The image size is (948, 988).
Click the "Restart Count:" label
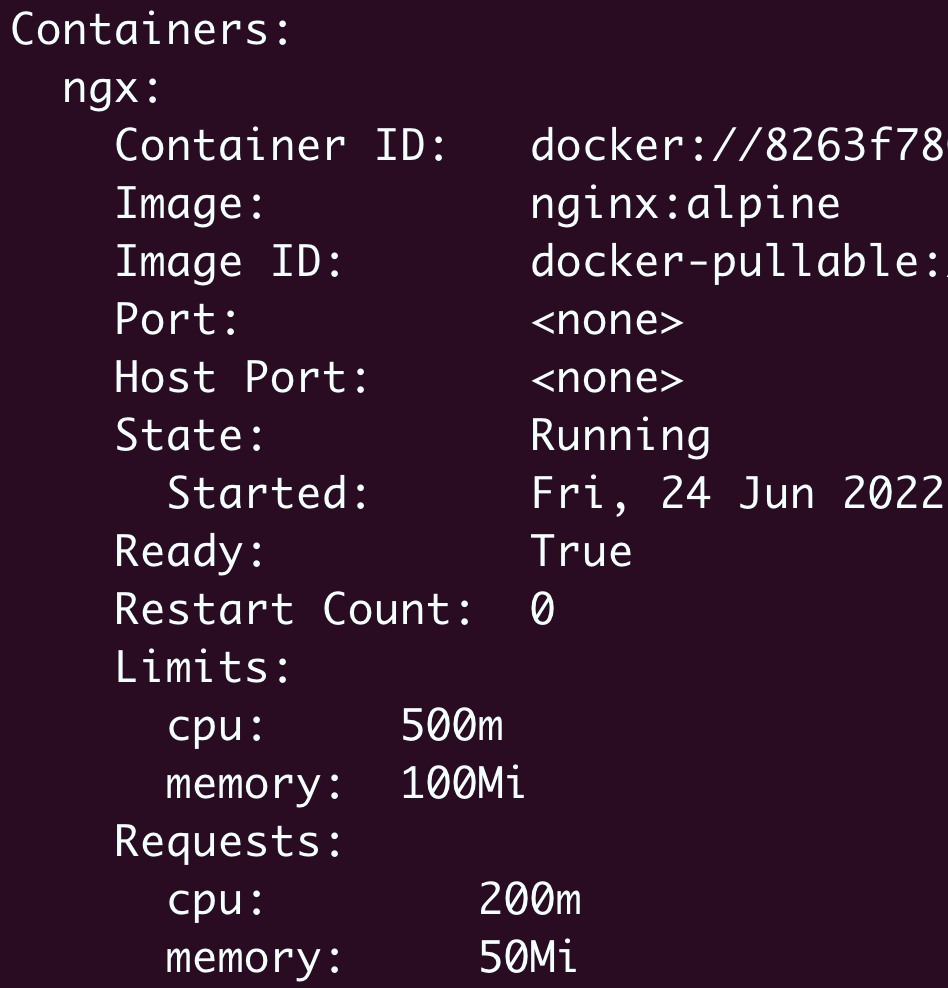coord(293,610)
